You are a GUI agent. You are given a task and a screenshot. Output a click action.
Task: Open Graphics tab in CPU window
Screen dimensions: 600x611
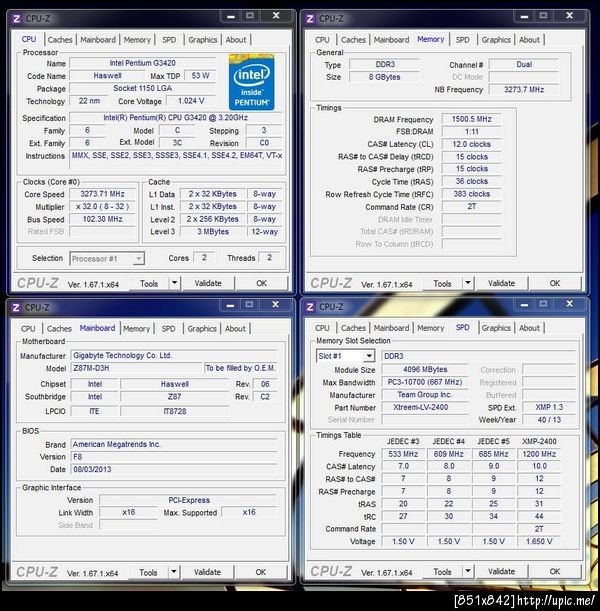[203, 40]
